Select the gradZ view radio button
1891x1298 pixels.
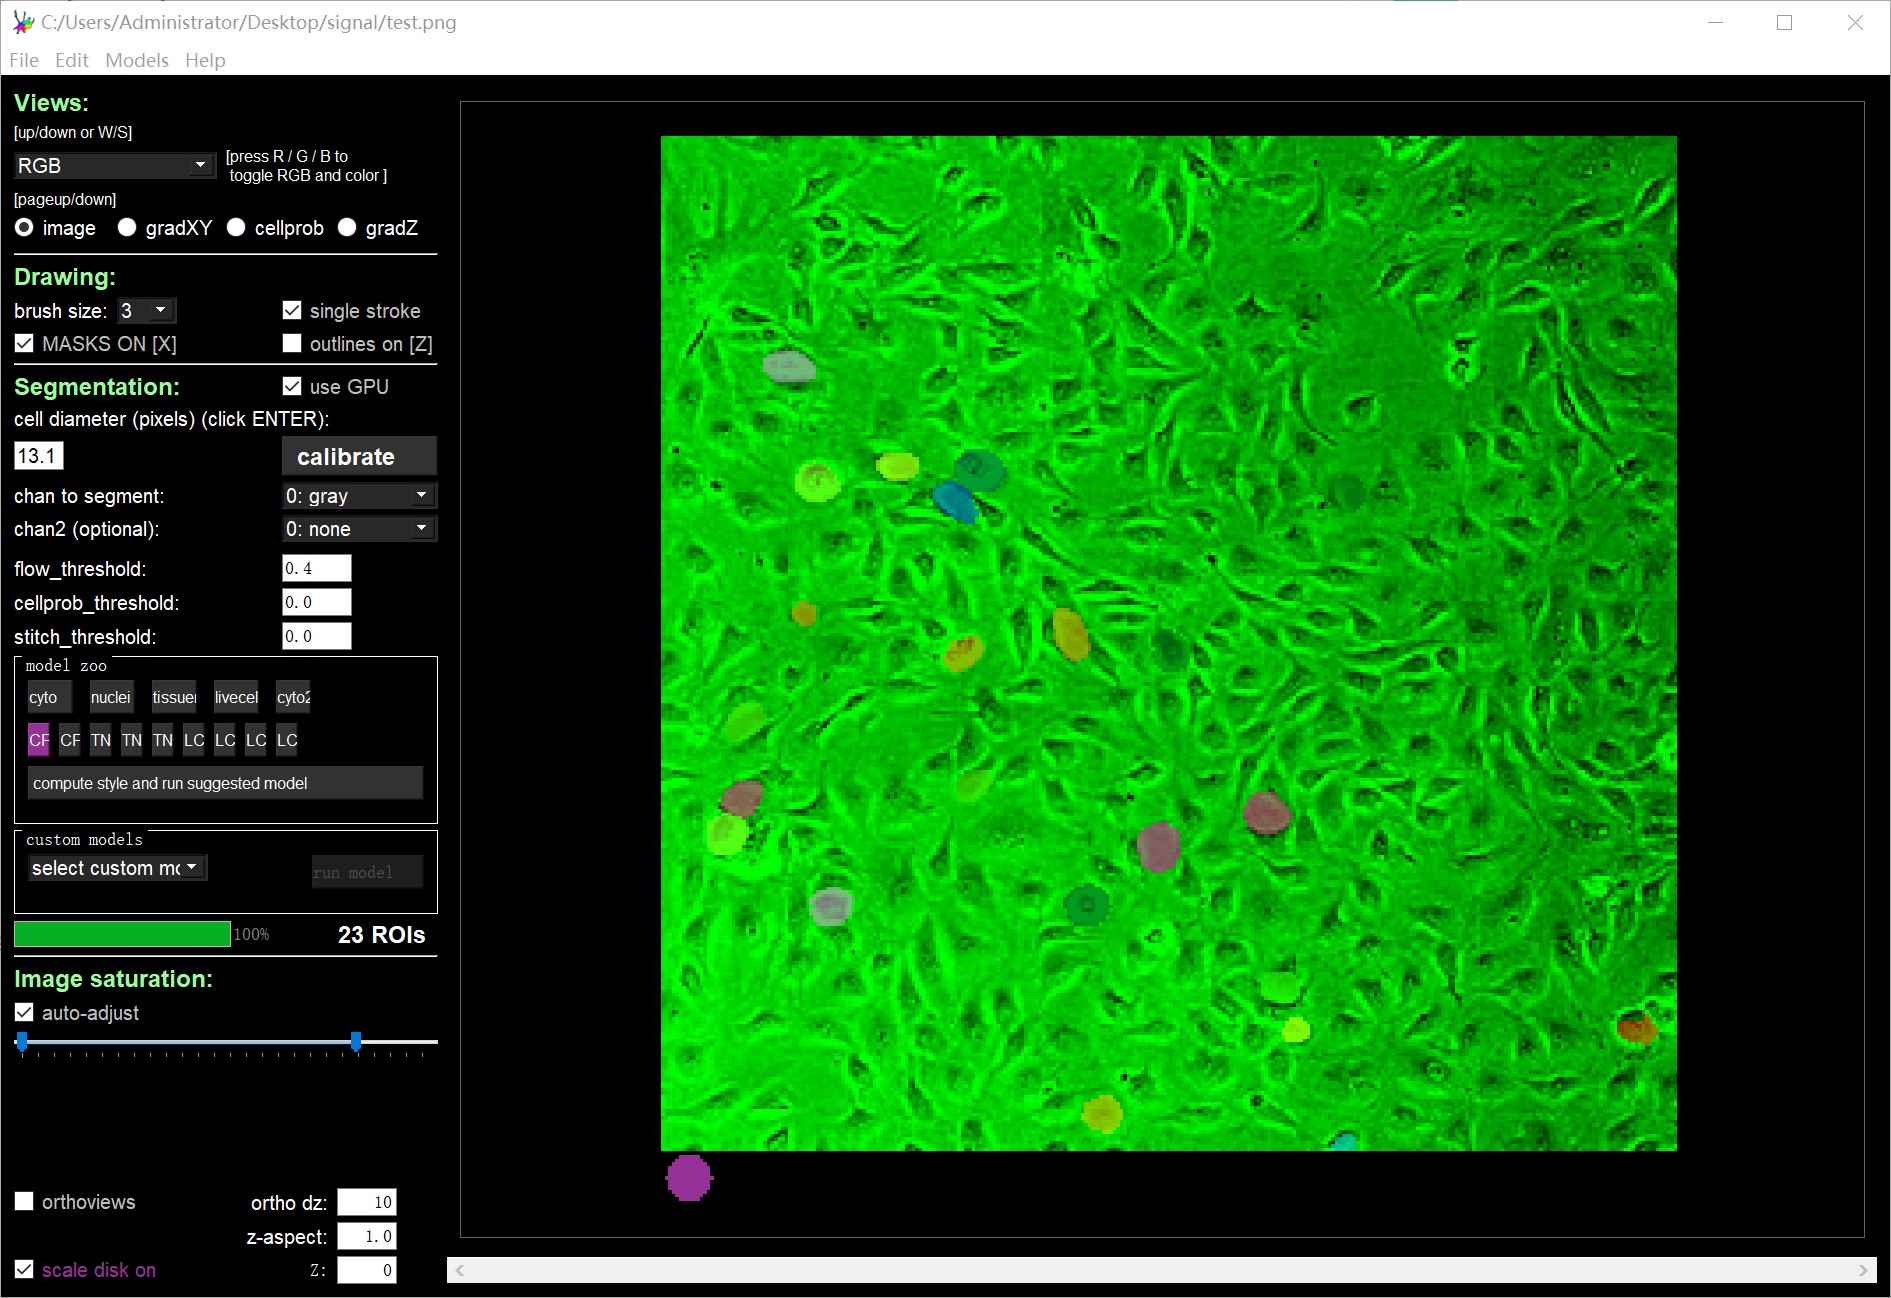click(x=347, y=228)
